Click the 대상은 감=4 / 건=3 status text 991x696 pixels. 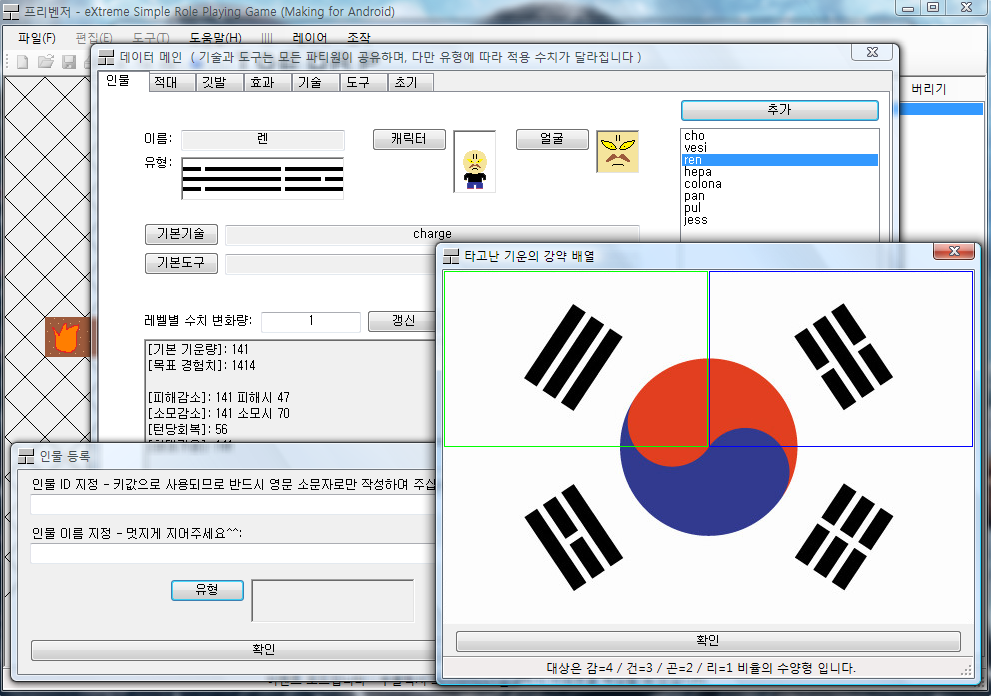701,668
